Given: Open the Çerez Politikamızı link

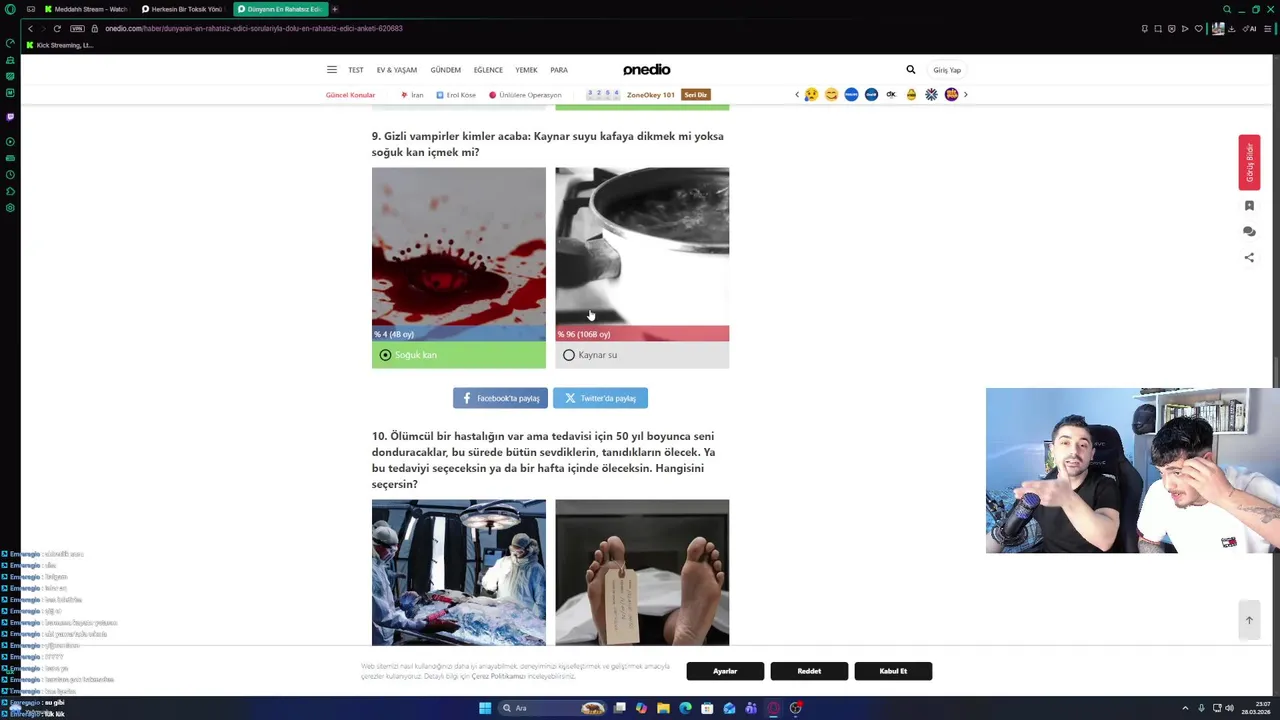Looking at the screenshot, I should 498,676.
